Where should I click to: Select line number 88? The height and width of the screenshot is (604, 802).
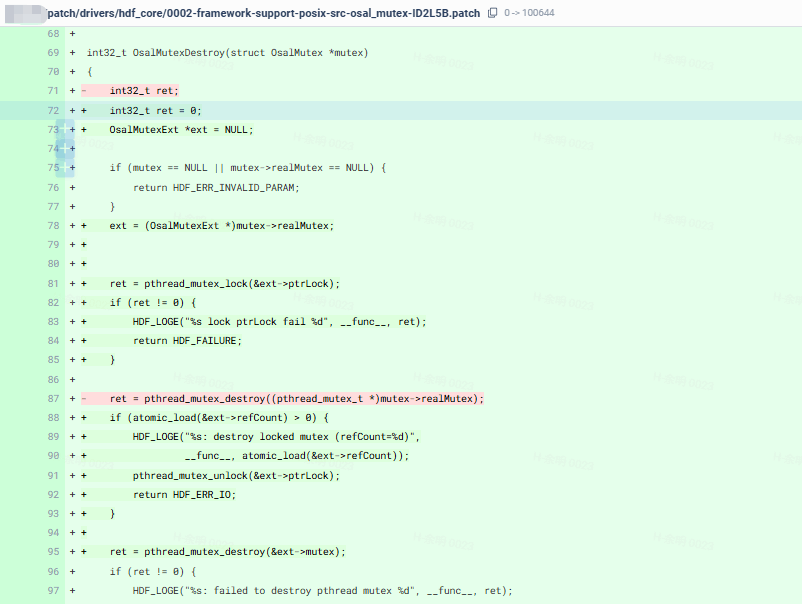pyautogui.click(x=53, y=418)
